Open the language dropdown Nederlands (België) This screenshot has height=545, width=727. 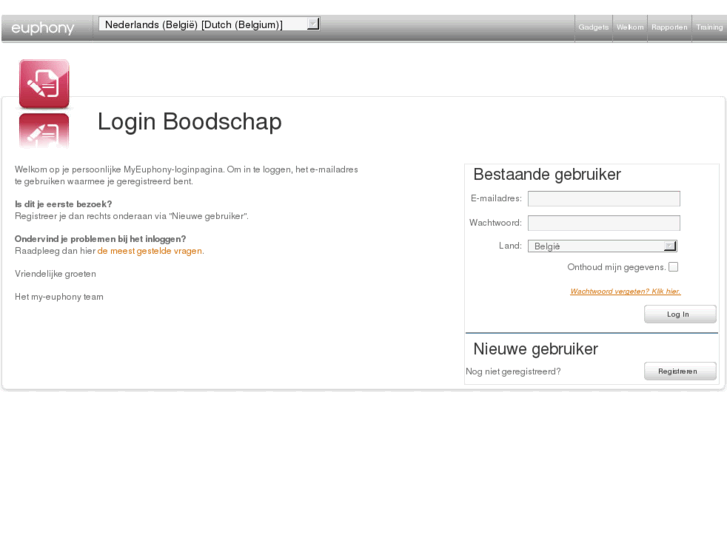[x=209, y=24]
